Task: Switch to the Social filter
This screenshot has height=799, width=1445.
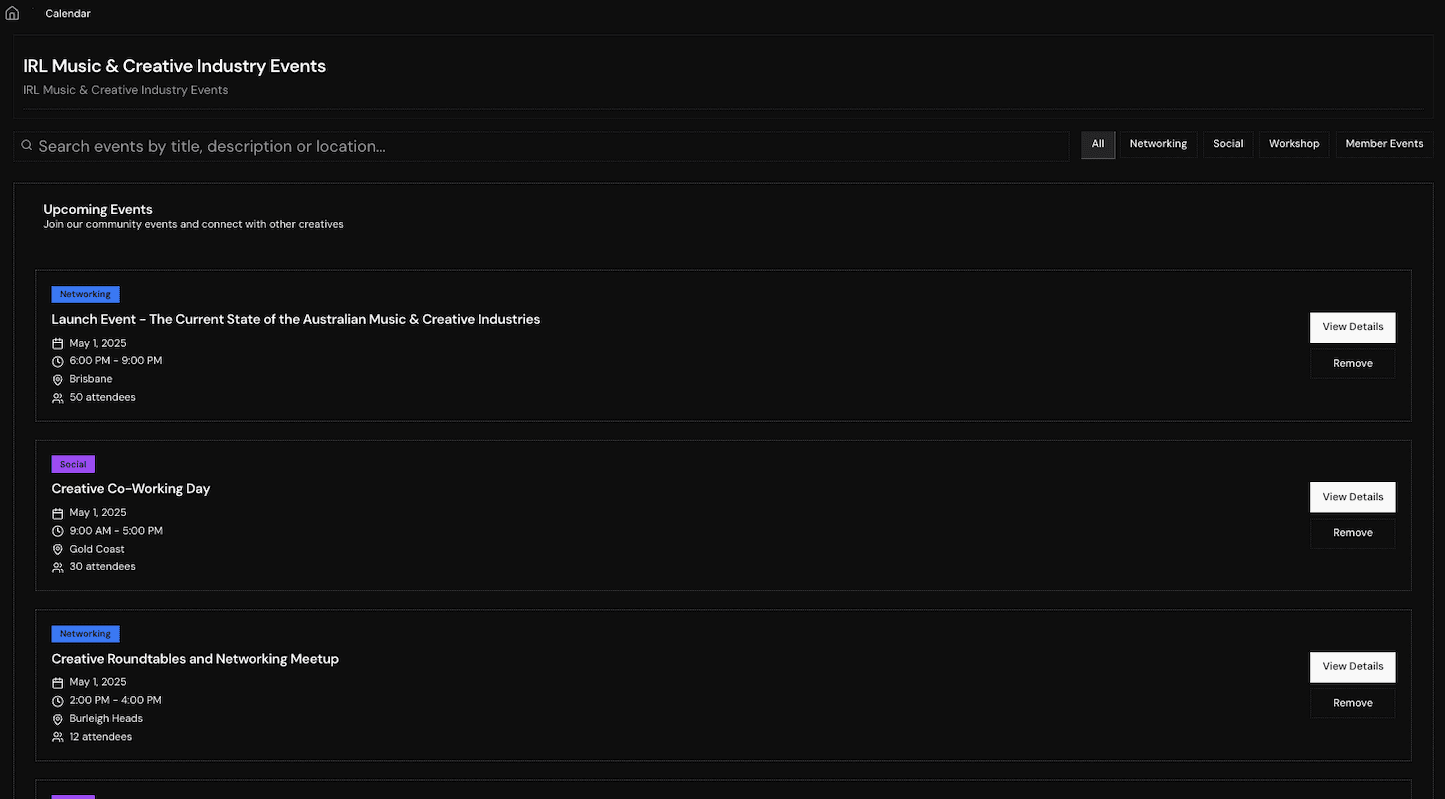Action: [1228, 144]
